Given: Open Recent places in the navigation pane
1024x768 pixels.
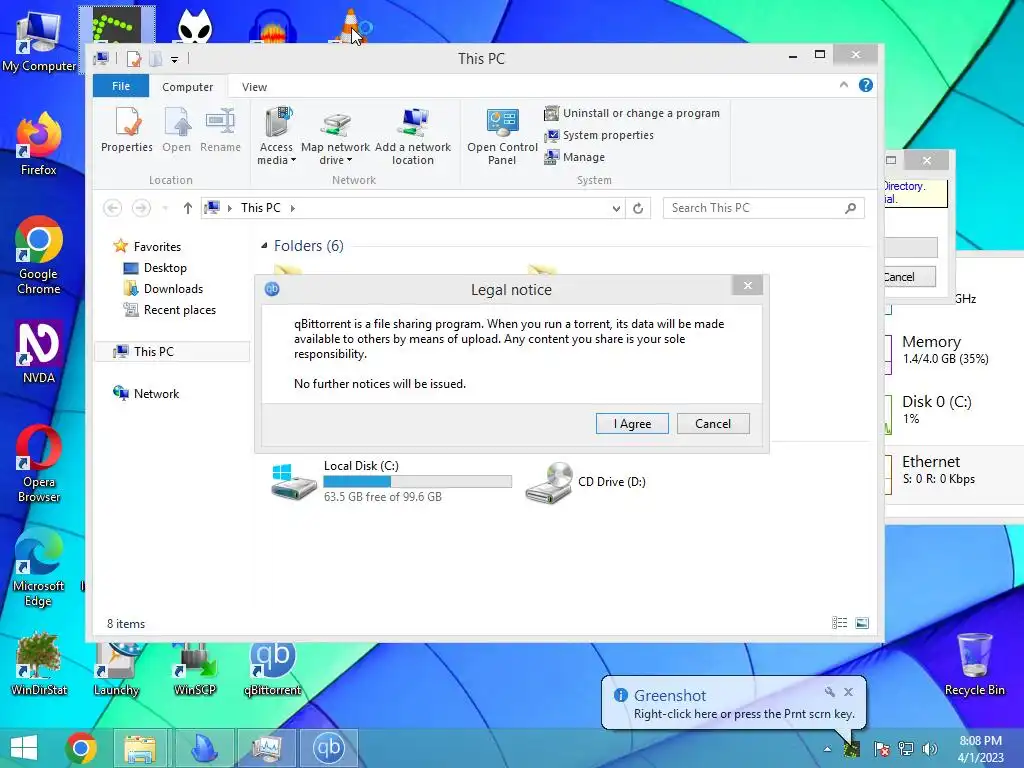Looking at the screenshot, I should 170,310.
